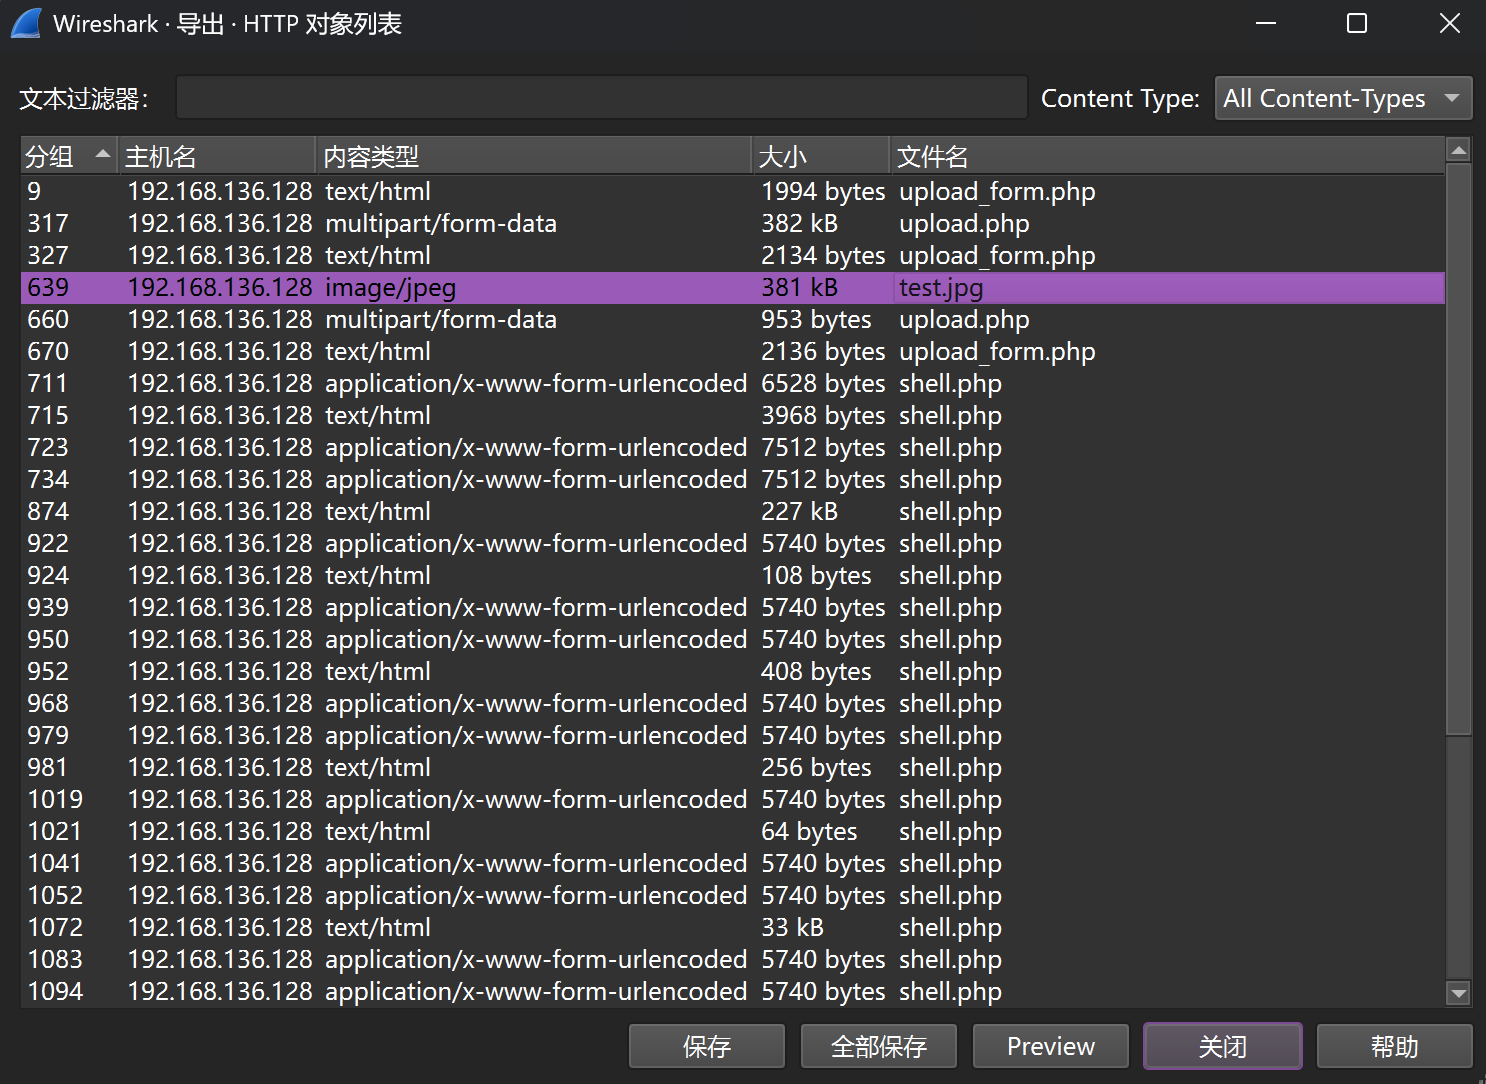The width and height of the screenshot is (1486, 1084).
Task: Select packet 1094 row
Action: tap(733, 991)
